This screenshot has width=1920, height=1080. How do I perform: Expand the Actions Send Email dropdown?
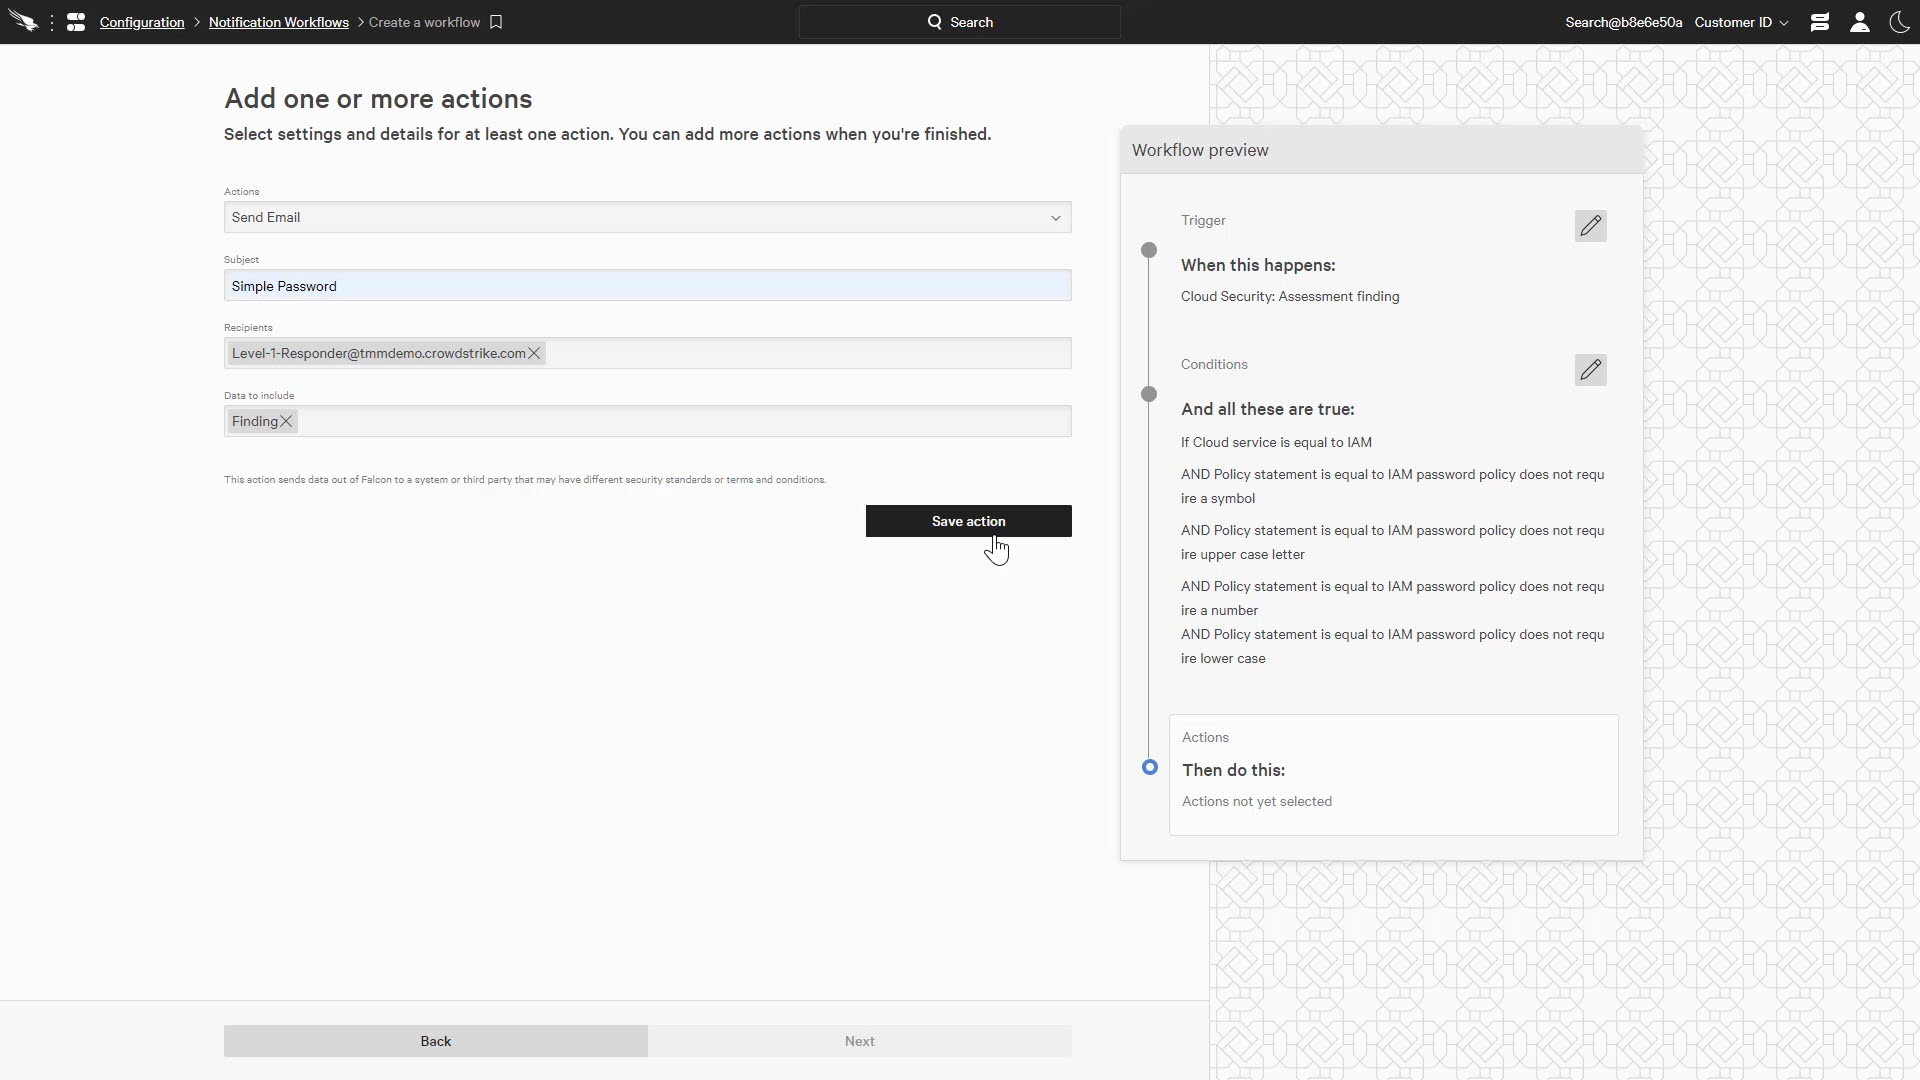[647, 217]
